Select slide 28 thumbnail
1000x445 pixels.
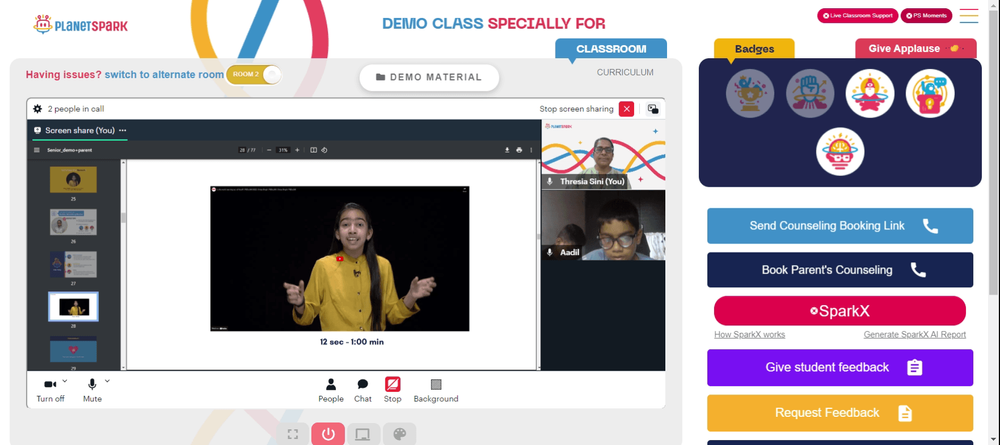point(73,307)
